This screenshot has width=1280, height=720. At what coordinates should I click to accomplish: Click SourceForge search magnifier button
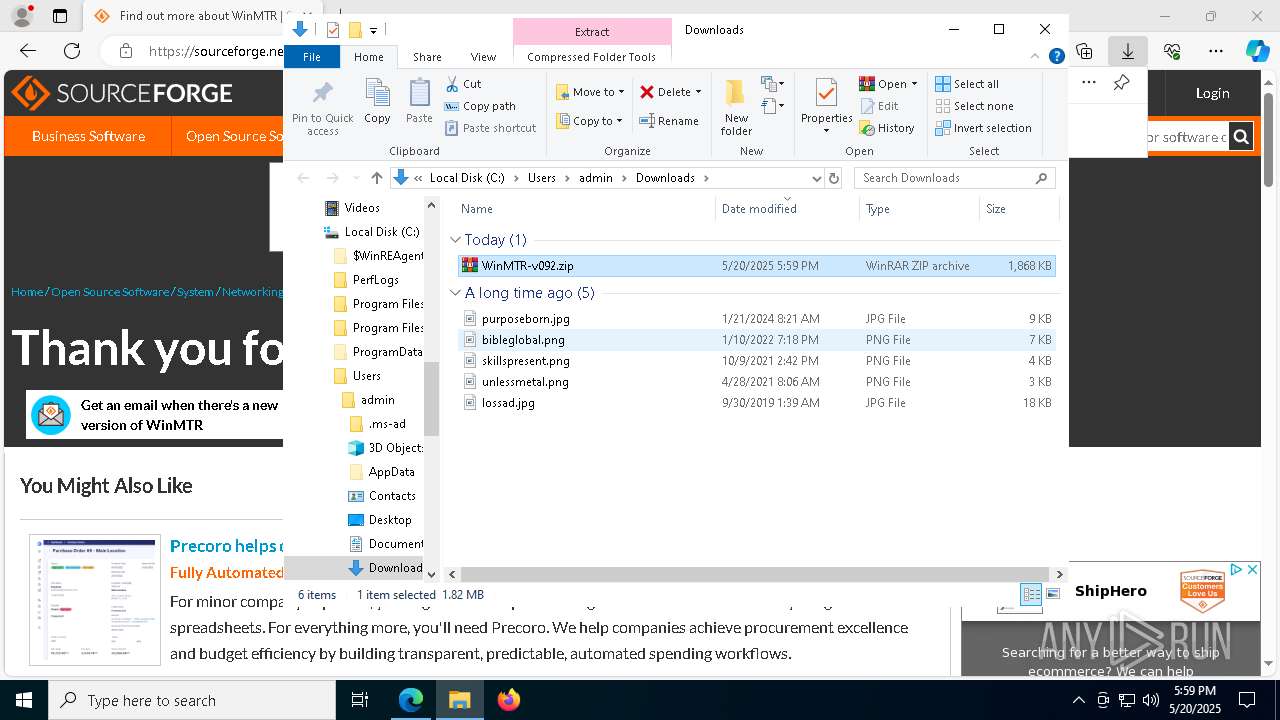[1241, 137]
